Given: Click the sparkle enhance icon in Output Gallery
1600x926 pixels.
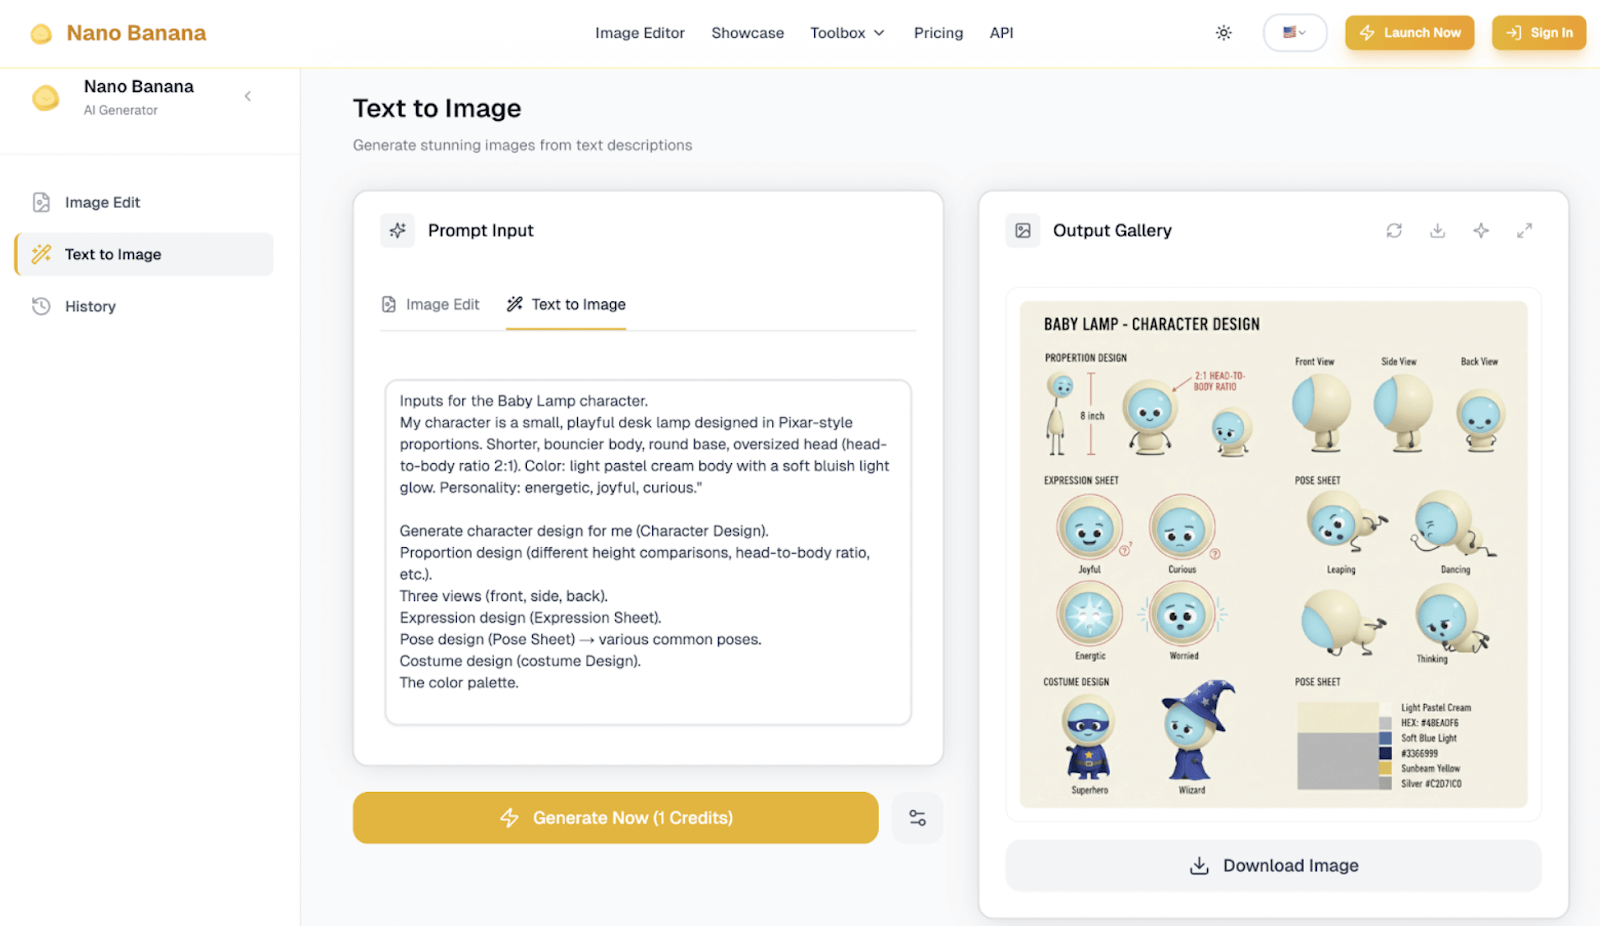Looking at the screenshot, I should click(1481, 231).
